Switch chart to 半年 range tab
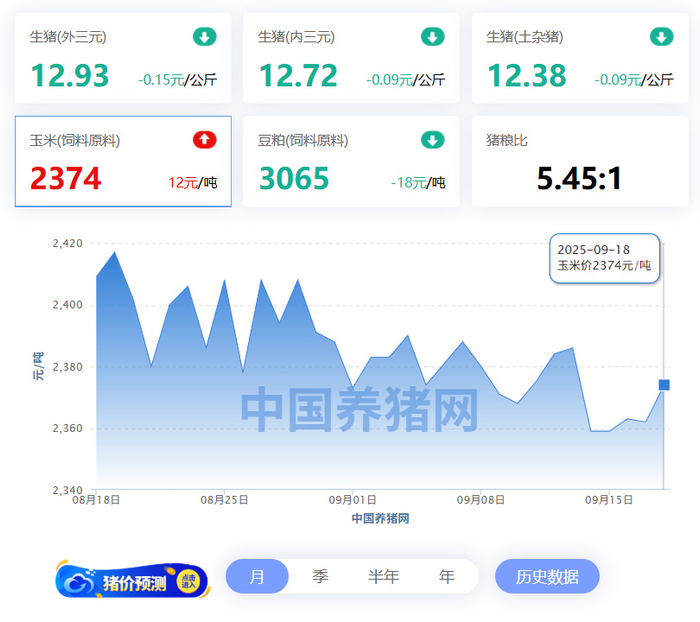This screenshot has width=700, height=622. 383,576
